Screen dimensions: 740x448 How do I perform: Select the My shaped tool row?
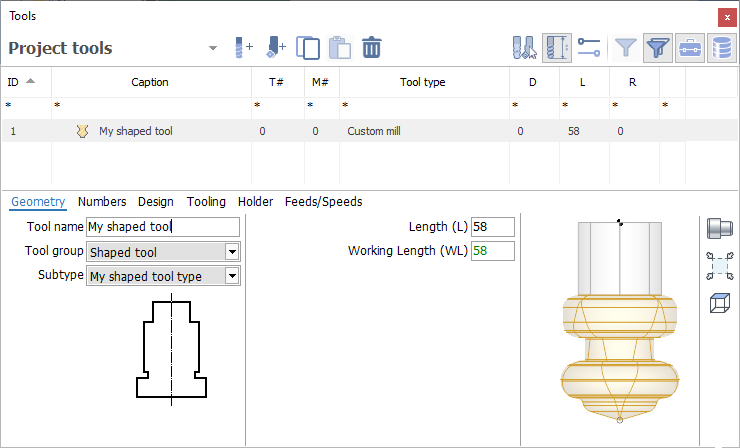pyautogui.click(x=135, y=131)
